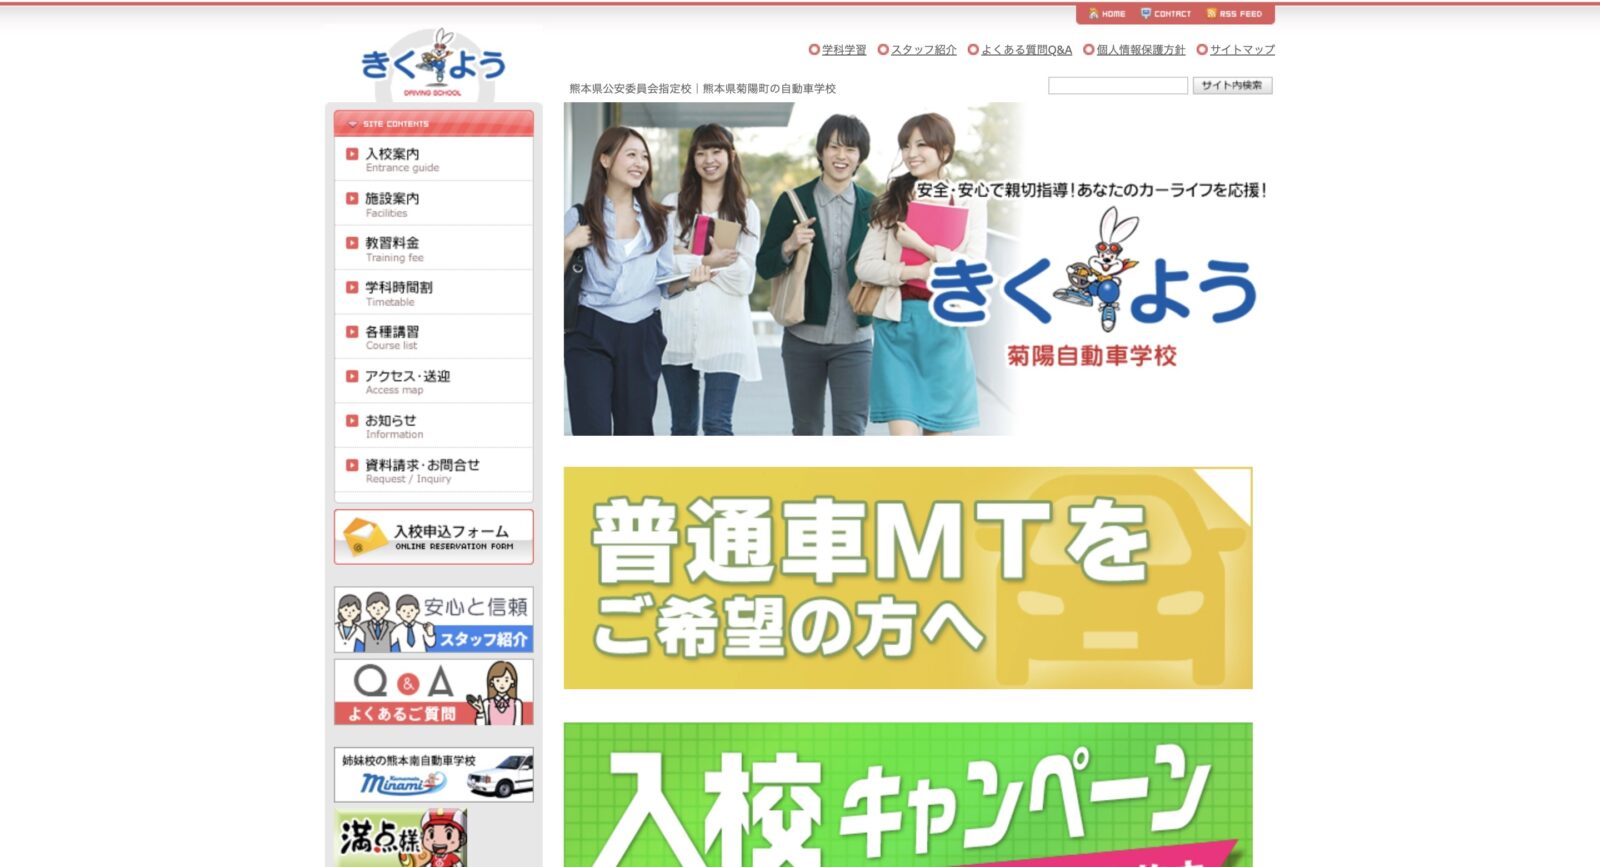1600x867 pixels.
Task: Click the red arrow icon beside お知らせ
Action: tap(352, 420)
